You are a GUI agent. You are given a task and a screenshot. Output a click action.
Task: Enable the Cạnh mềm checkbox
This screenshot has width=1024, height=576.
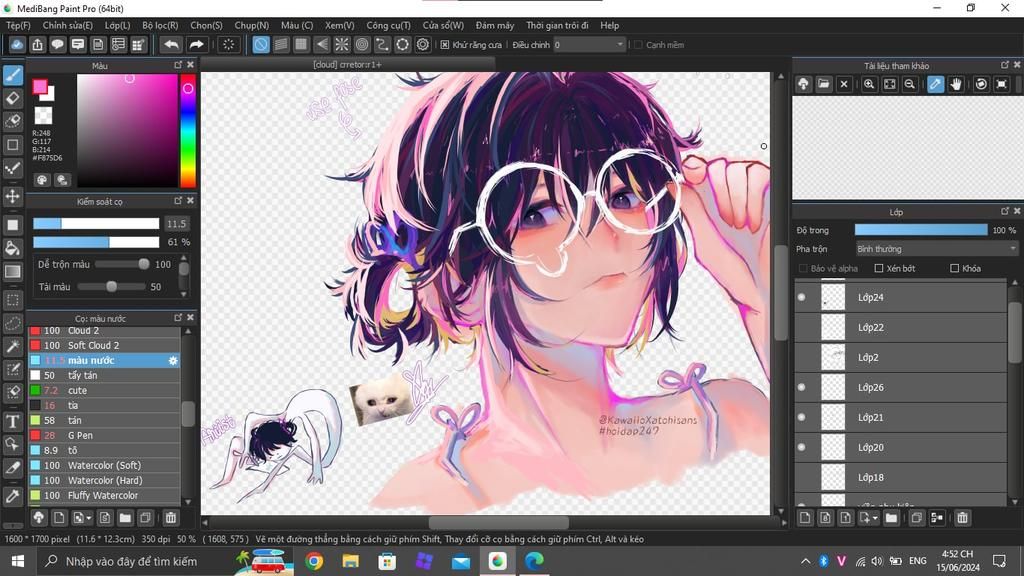coord(638,45)
